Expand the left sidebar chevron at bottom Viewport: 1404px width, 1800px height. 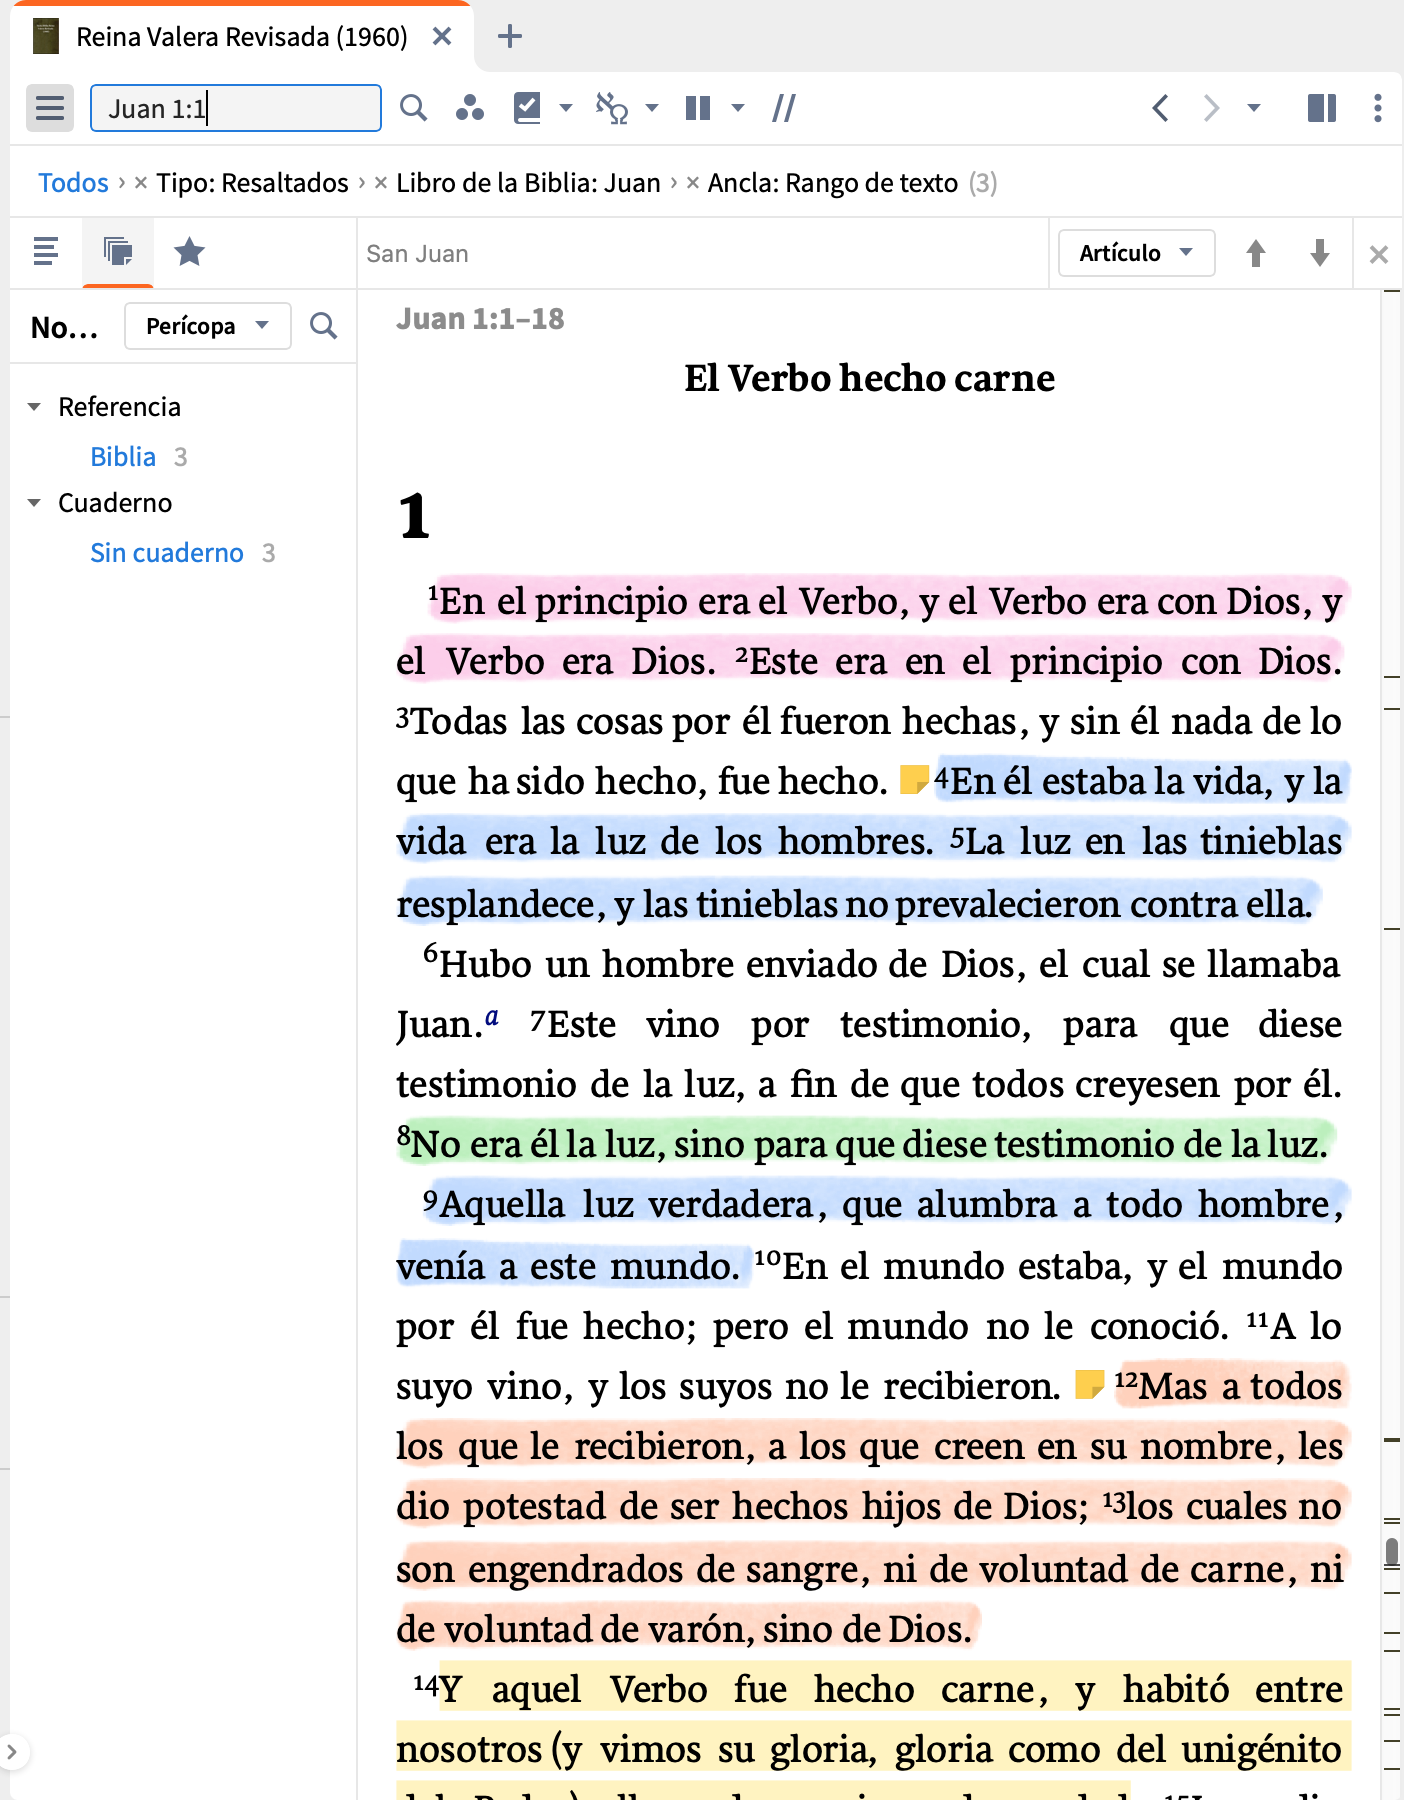point(12,1752)
